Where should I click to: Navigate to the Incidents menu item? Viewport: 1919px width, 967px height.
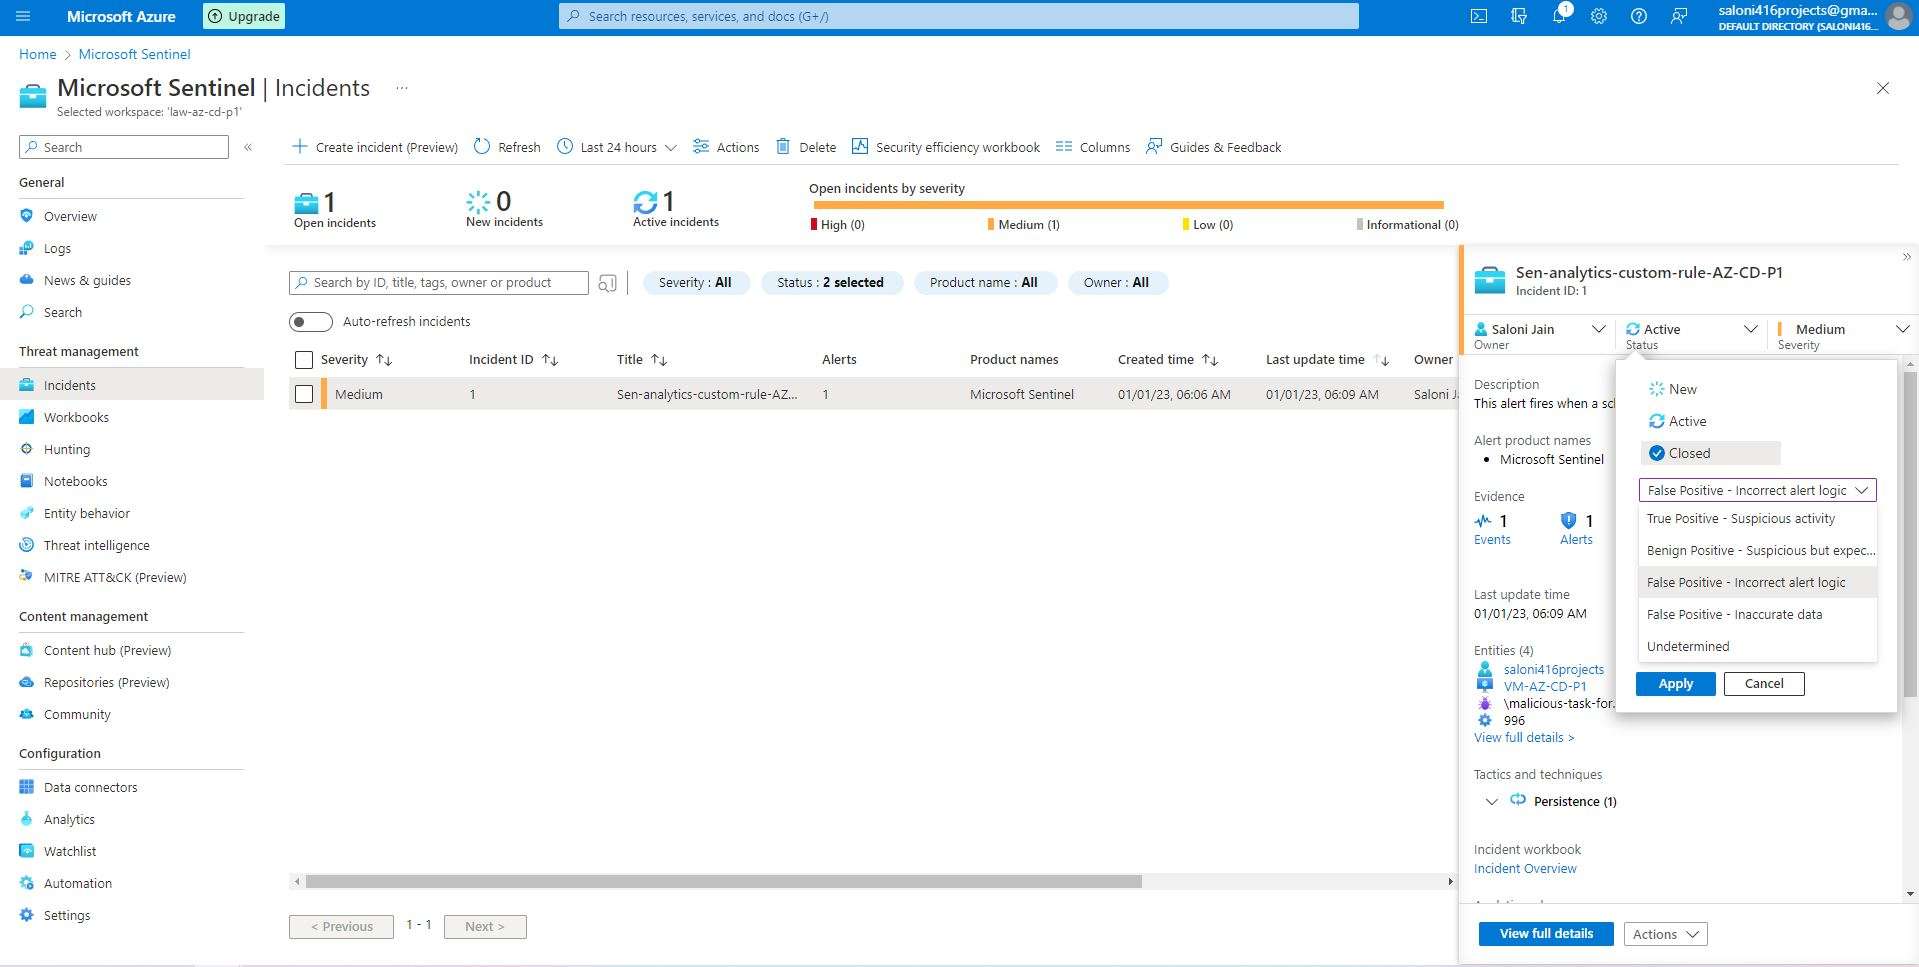point(70,384)
